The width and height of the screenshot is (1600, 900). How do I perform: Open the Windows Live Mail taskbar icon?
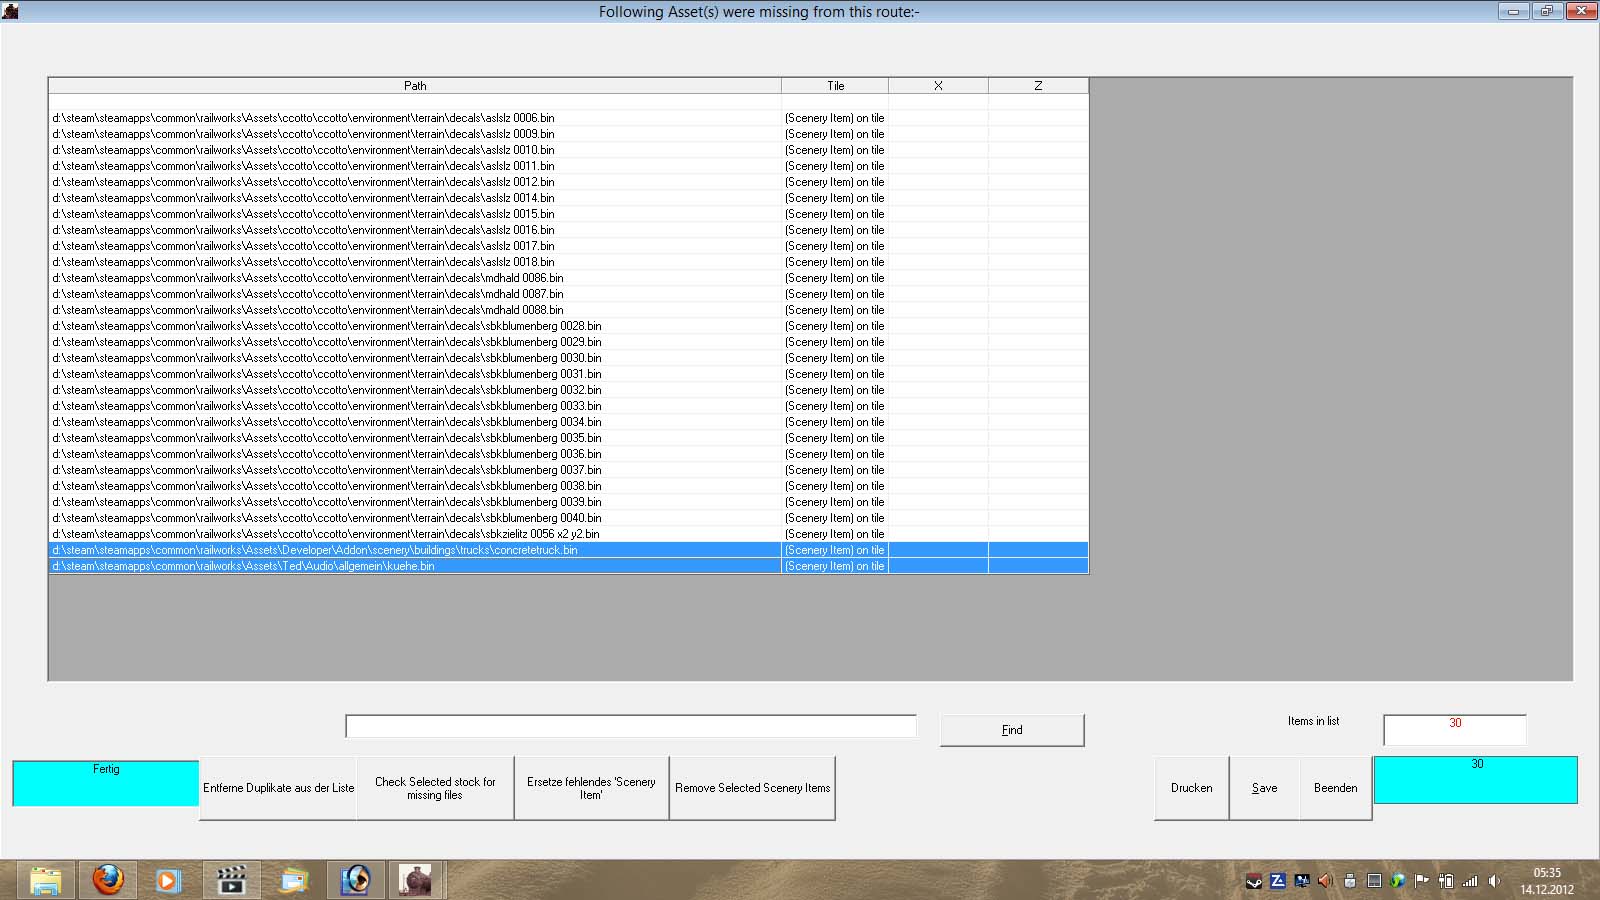pyautogui.click(x=294, y=880)
